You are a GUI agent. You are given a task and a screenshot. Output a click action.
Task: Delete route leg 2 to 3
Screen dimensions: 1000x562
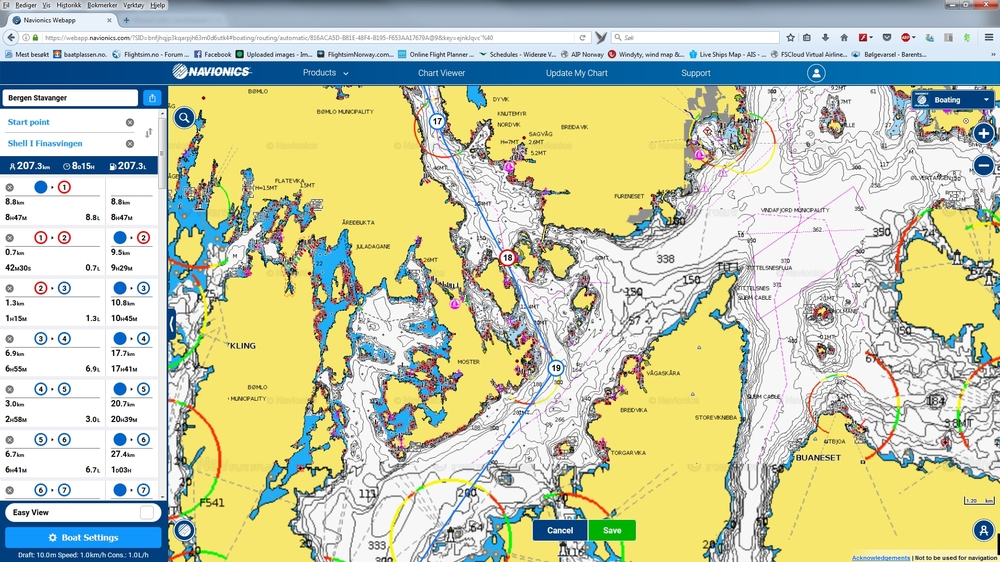[x=10, y=288]
